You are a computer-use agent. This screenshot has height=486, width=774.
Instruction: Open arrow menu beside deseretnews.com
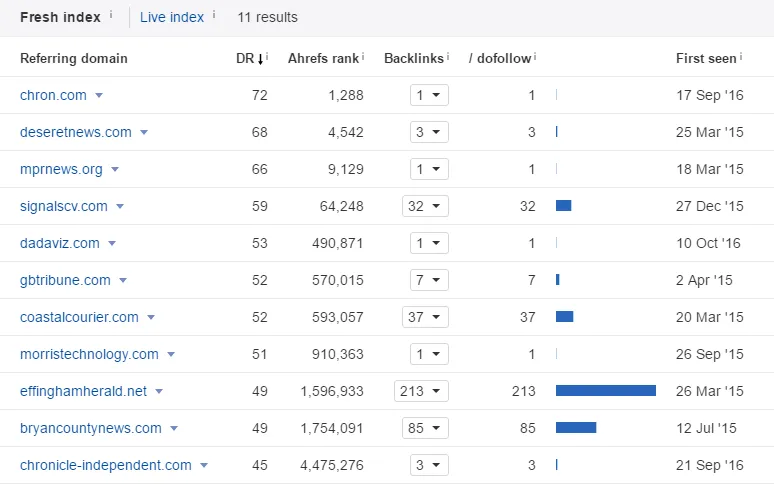[x=144, y=133]
